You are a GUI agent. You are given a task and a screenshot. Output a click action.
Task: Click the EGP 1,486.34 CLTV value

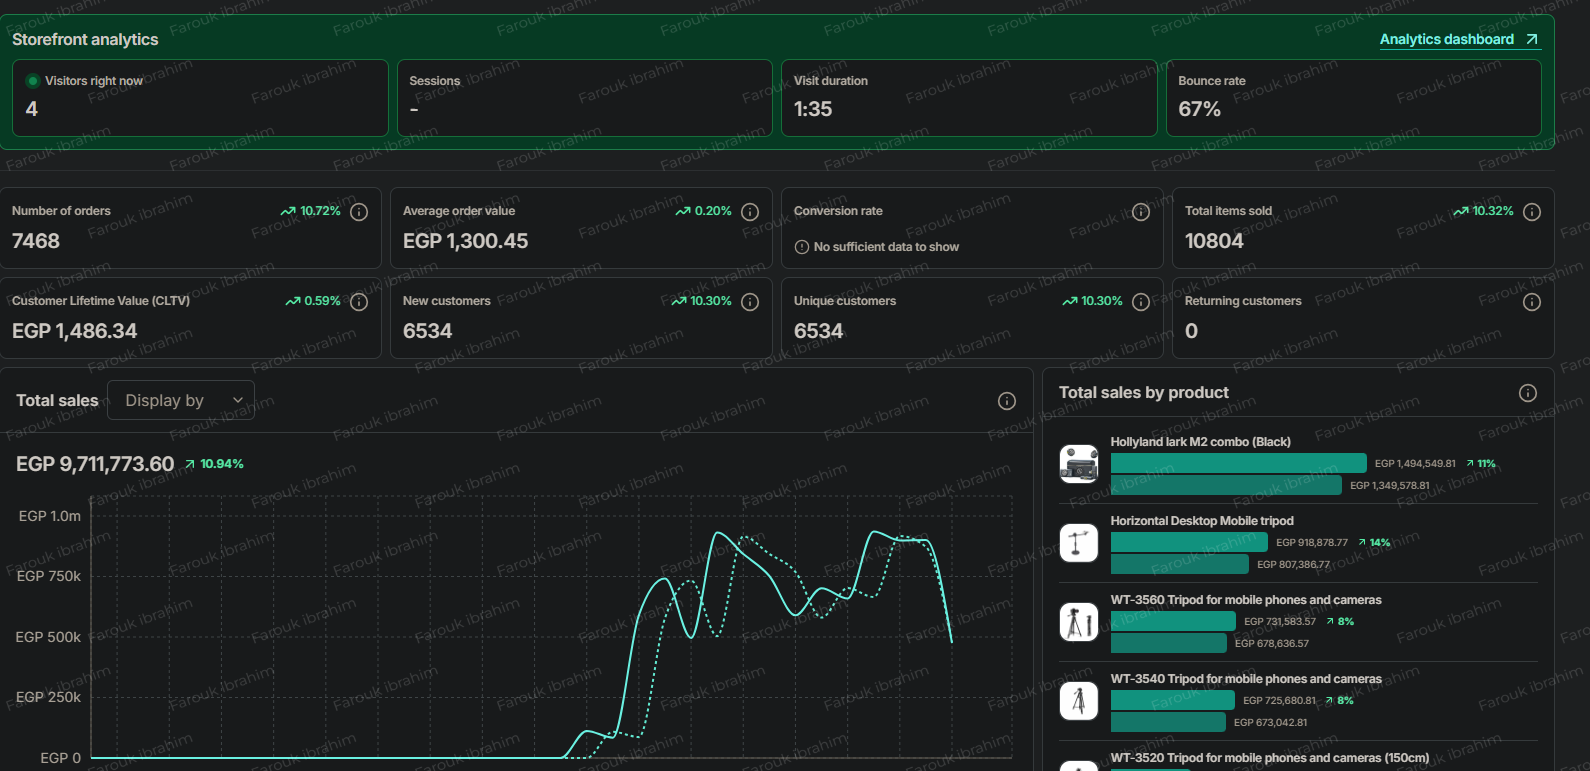click(75, 331)
